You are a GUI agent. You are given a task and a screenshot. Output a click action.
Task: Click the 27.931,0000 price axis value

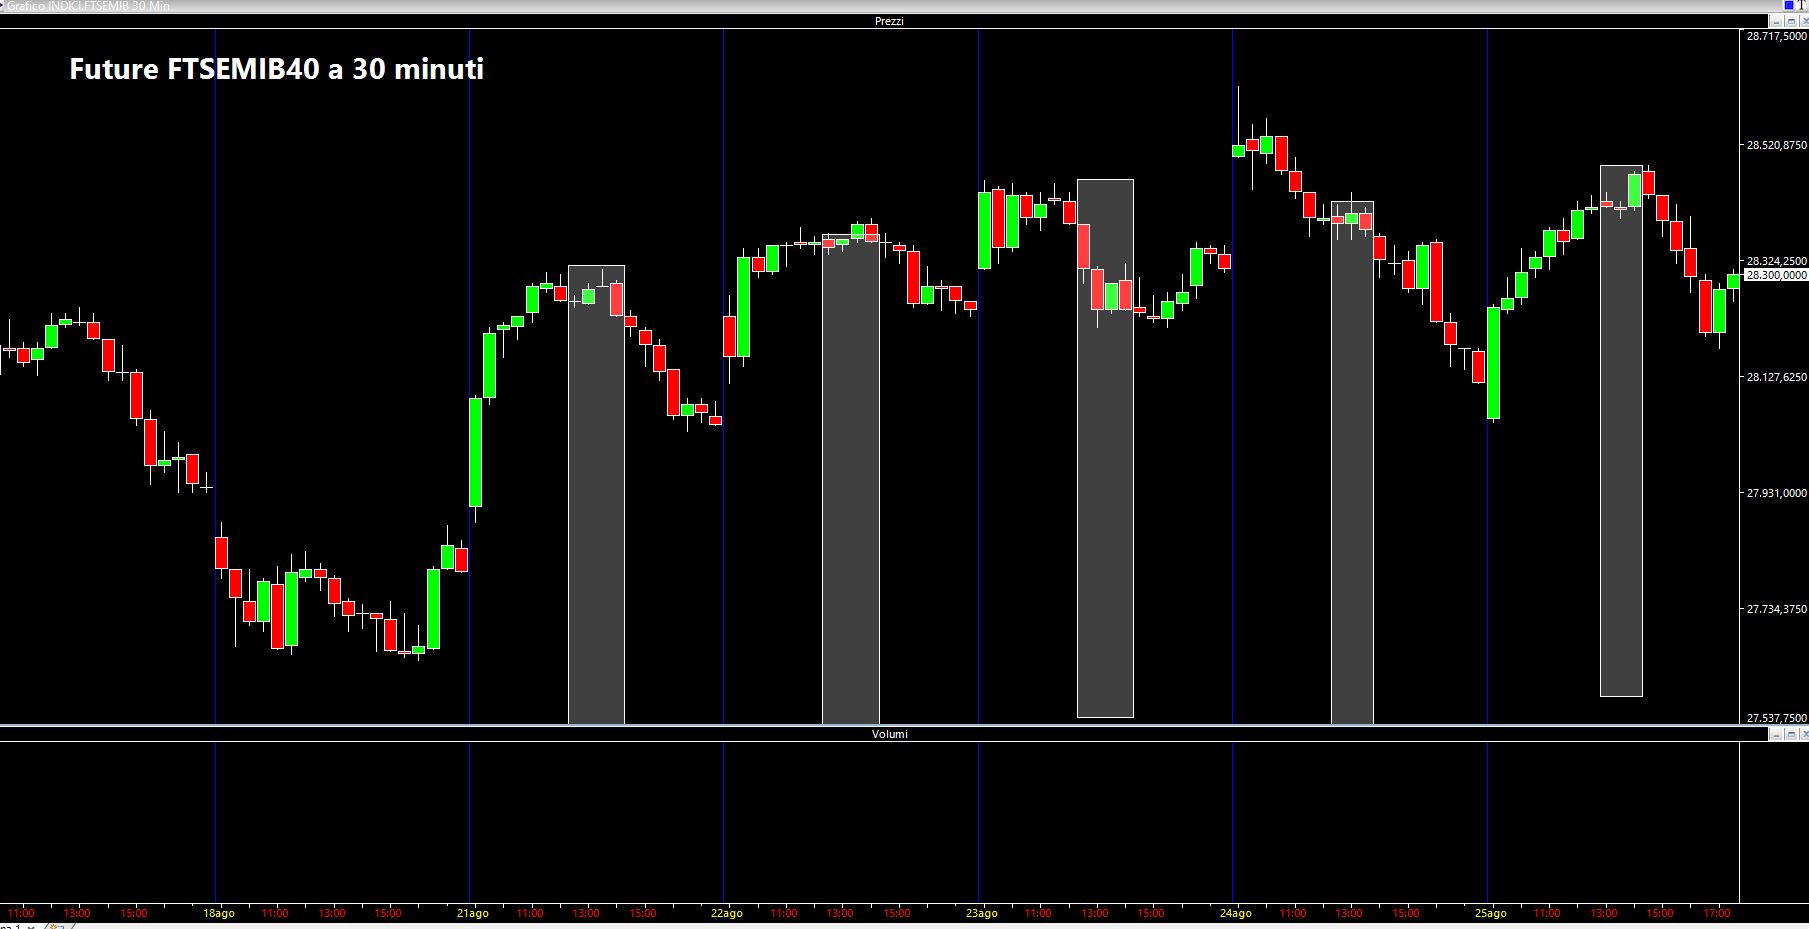tap(1776, 493)
